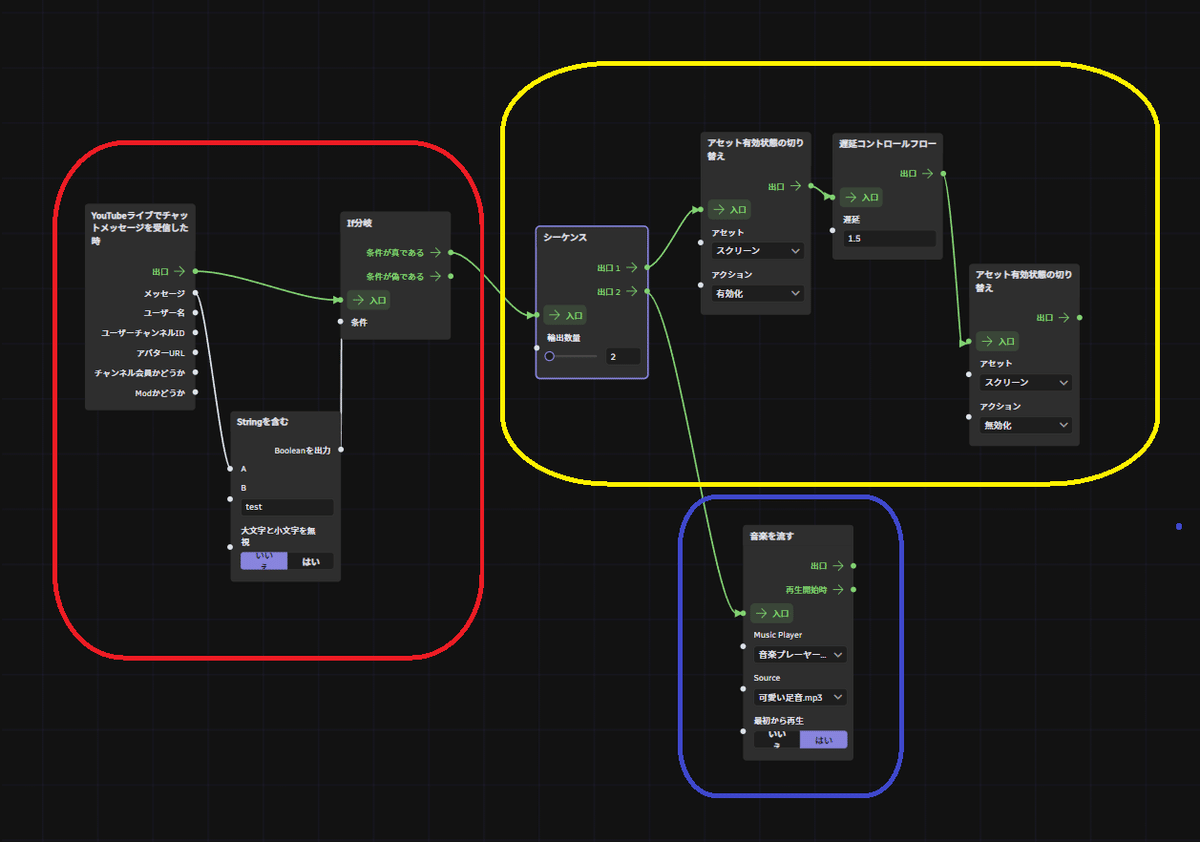
Task: Click the B text field containing test
Action: (287, 507)
